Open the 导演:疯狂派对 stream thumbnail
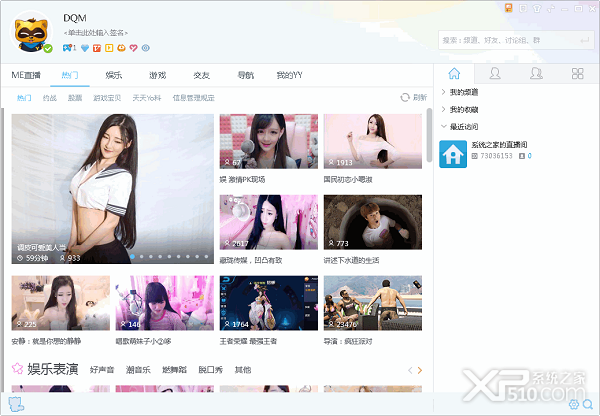Screen dimensions: 600x416 (373, 303)
